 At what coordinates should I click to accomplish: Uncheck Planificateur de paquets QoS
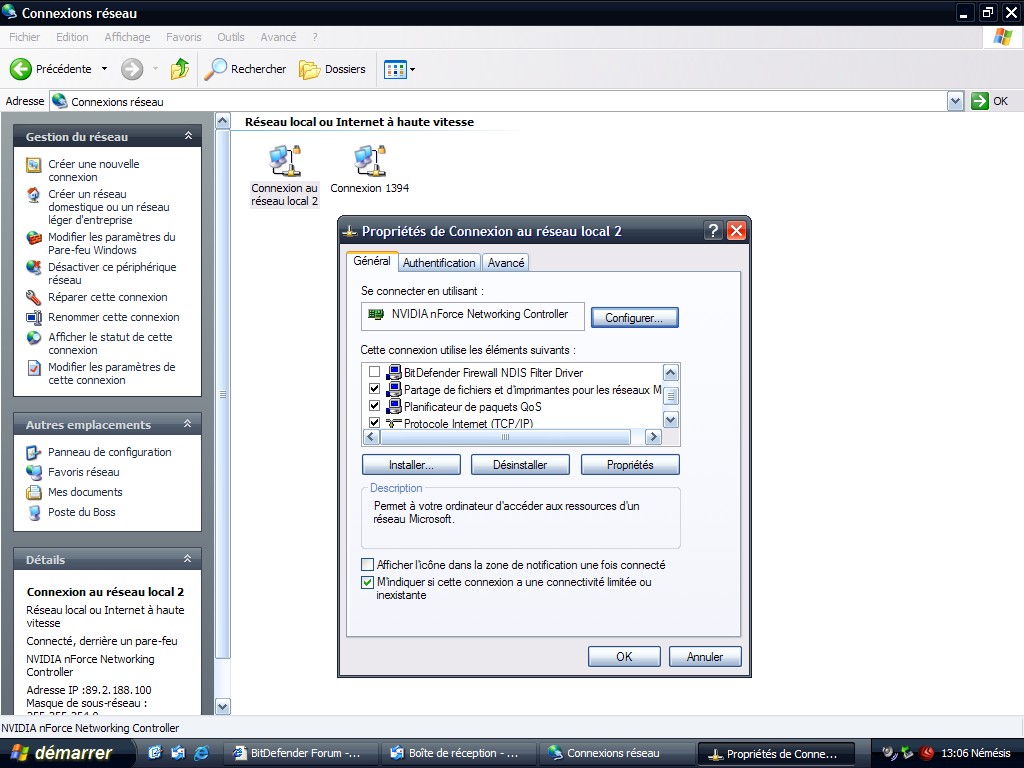tap(374, 406)
